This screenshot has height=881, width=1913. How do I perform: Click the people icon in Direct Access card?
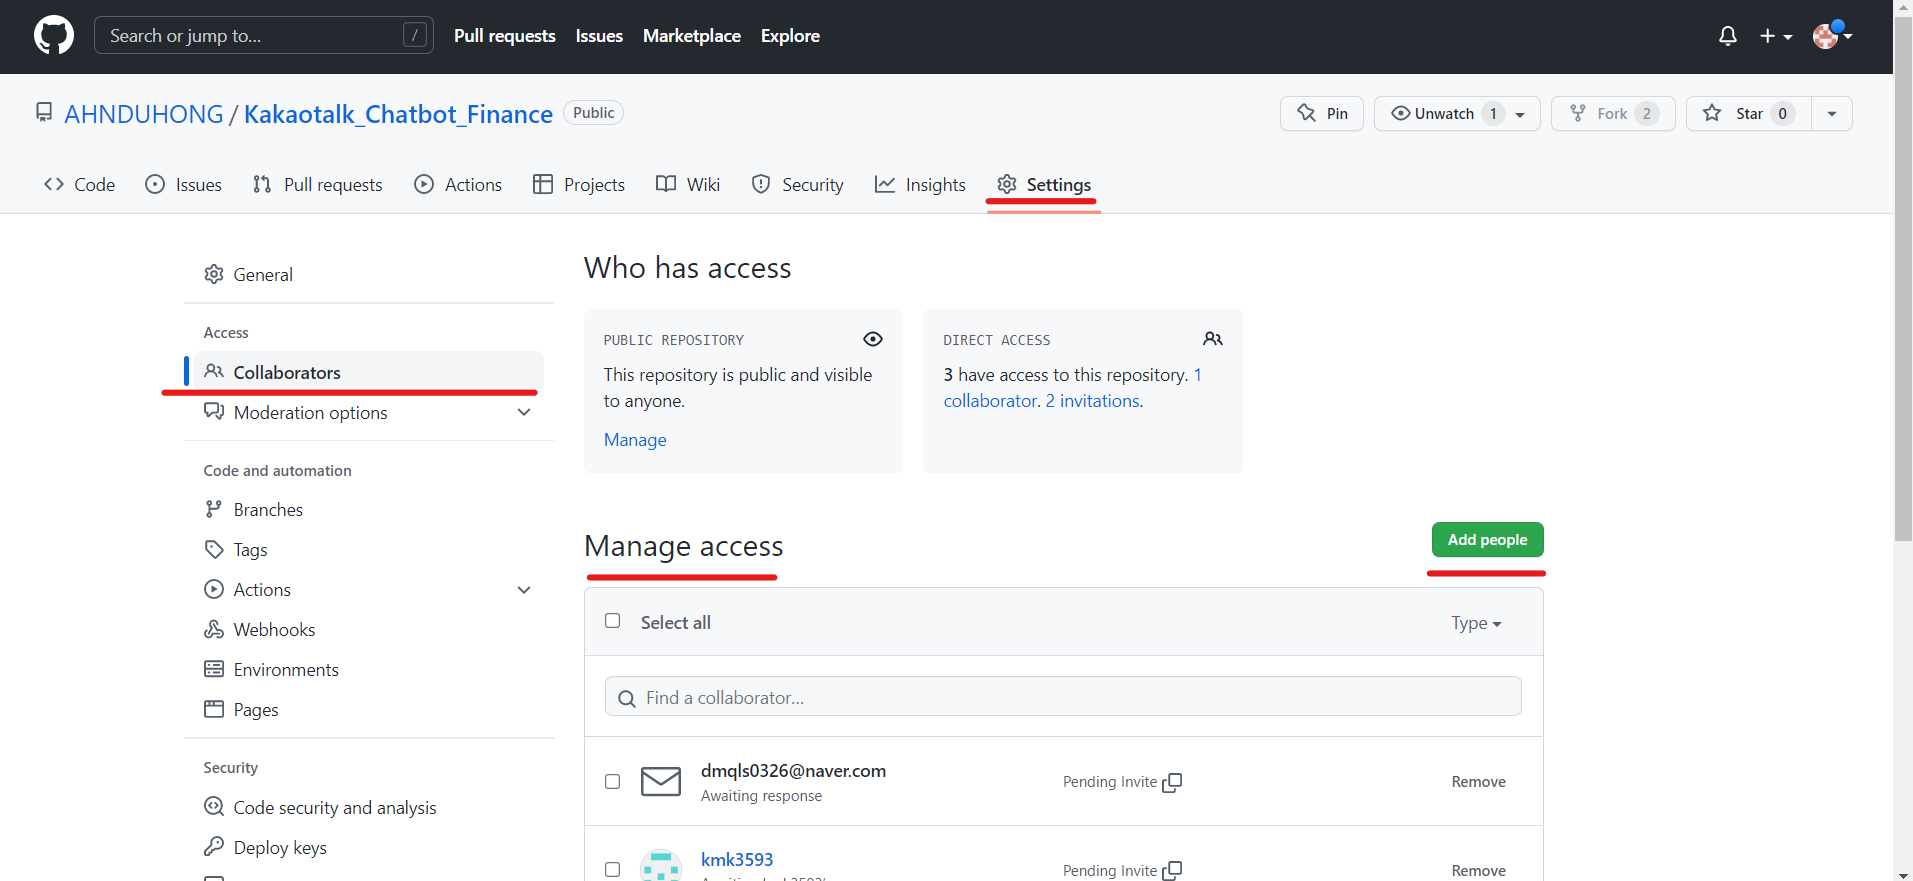click(1213, 339)
